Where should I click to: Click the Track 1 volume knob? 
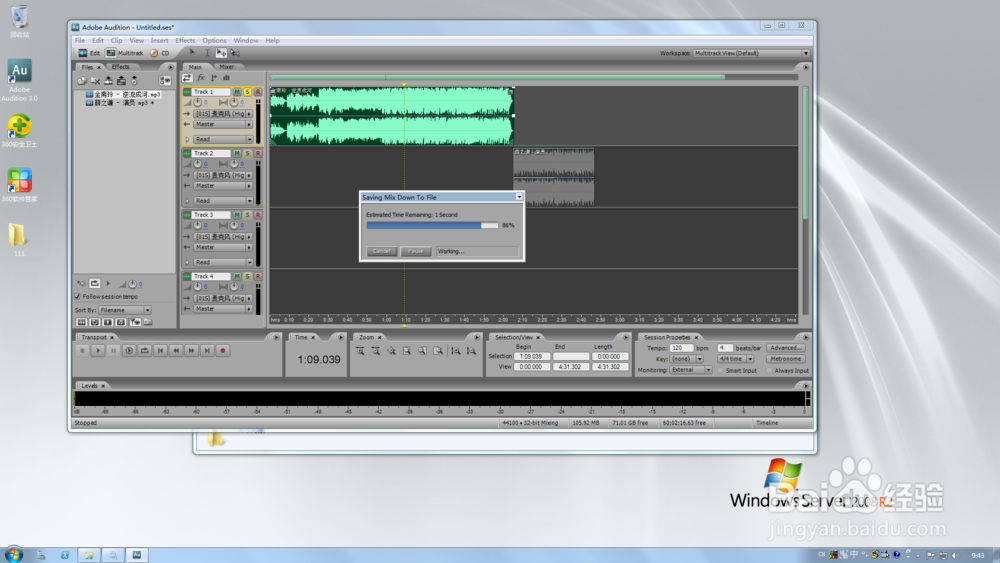pos(198,102)
